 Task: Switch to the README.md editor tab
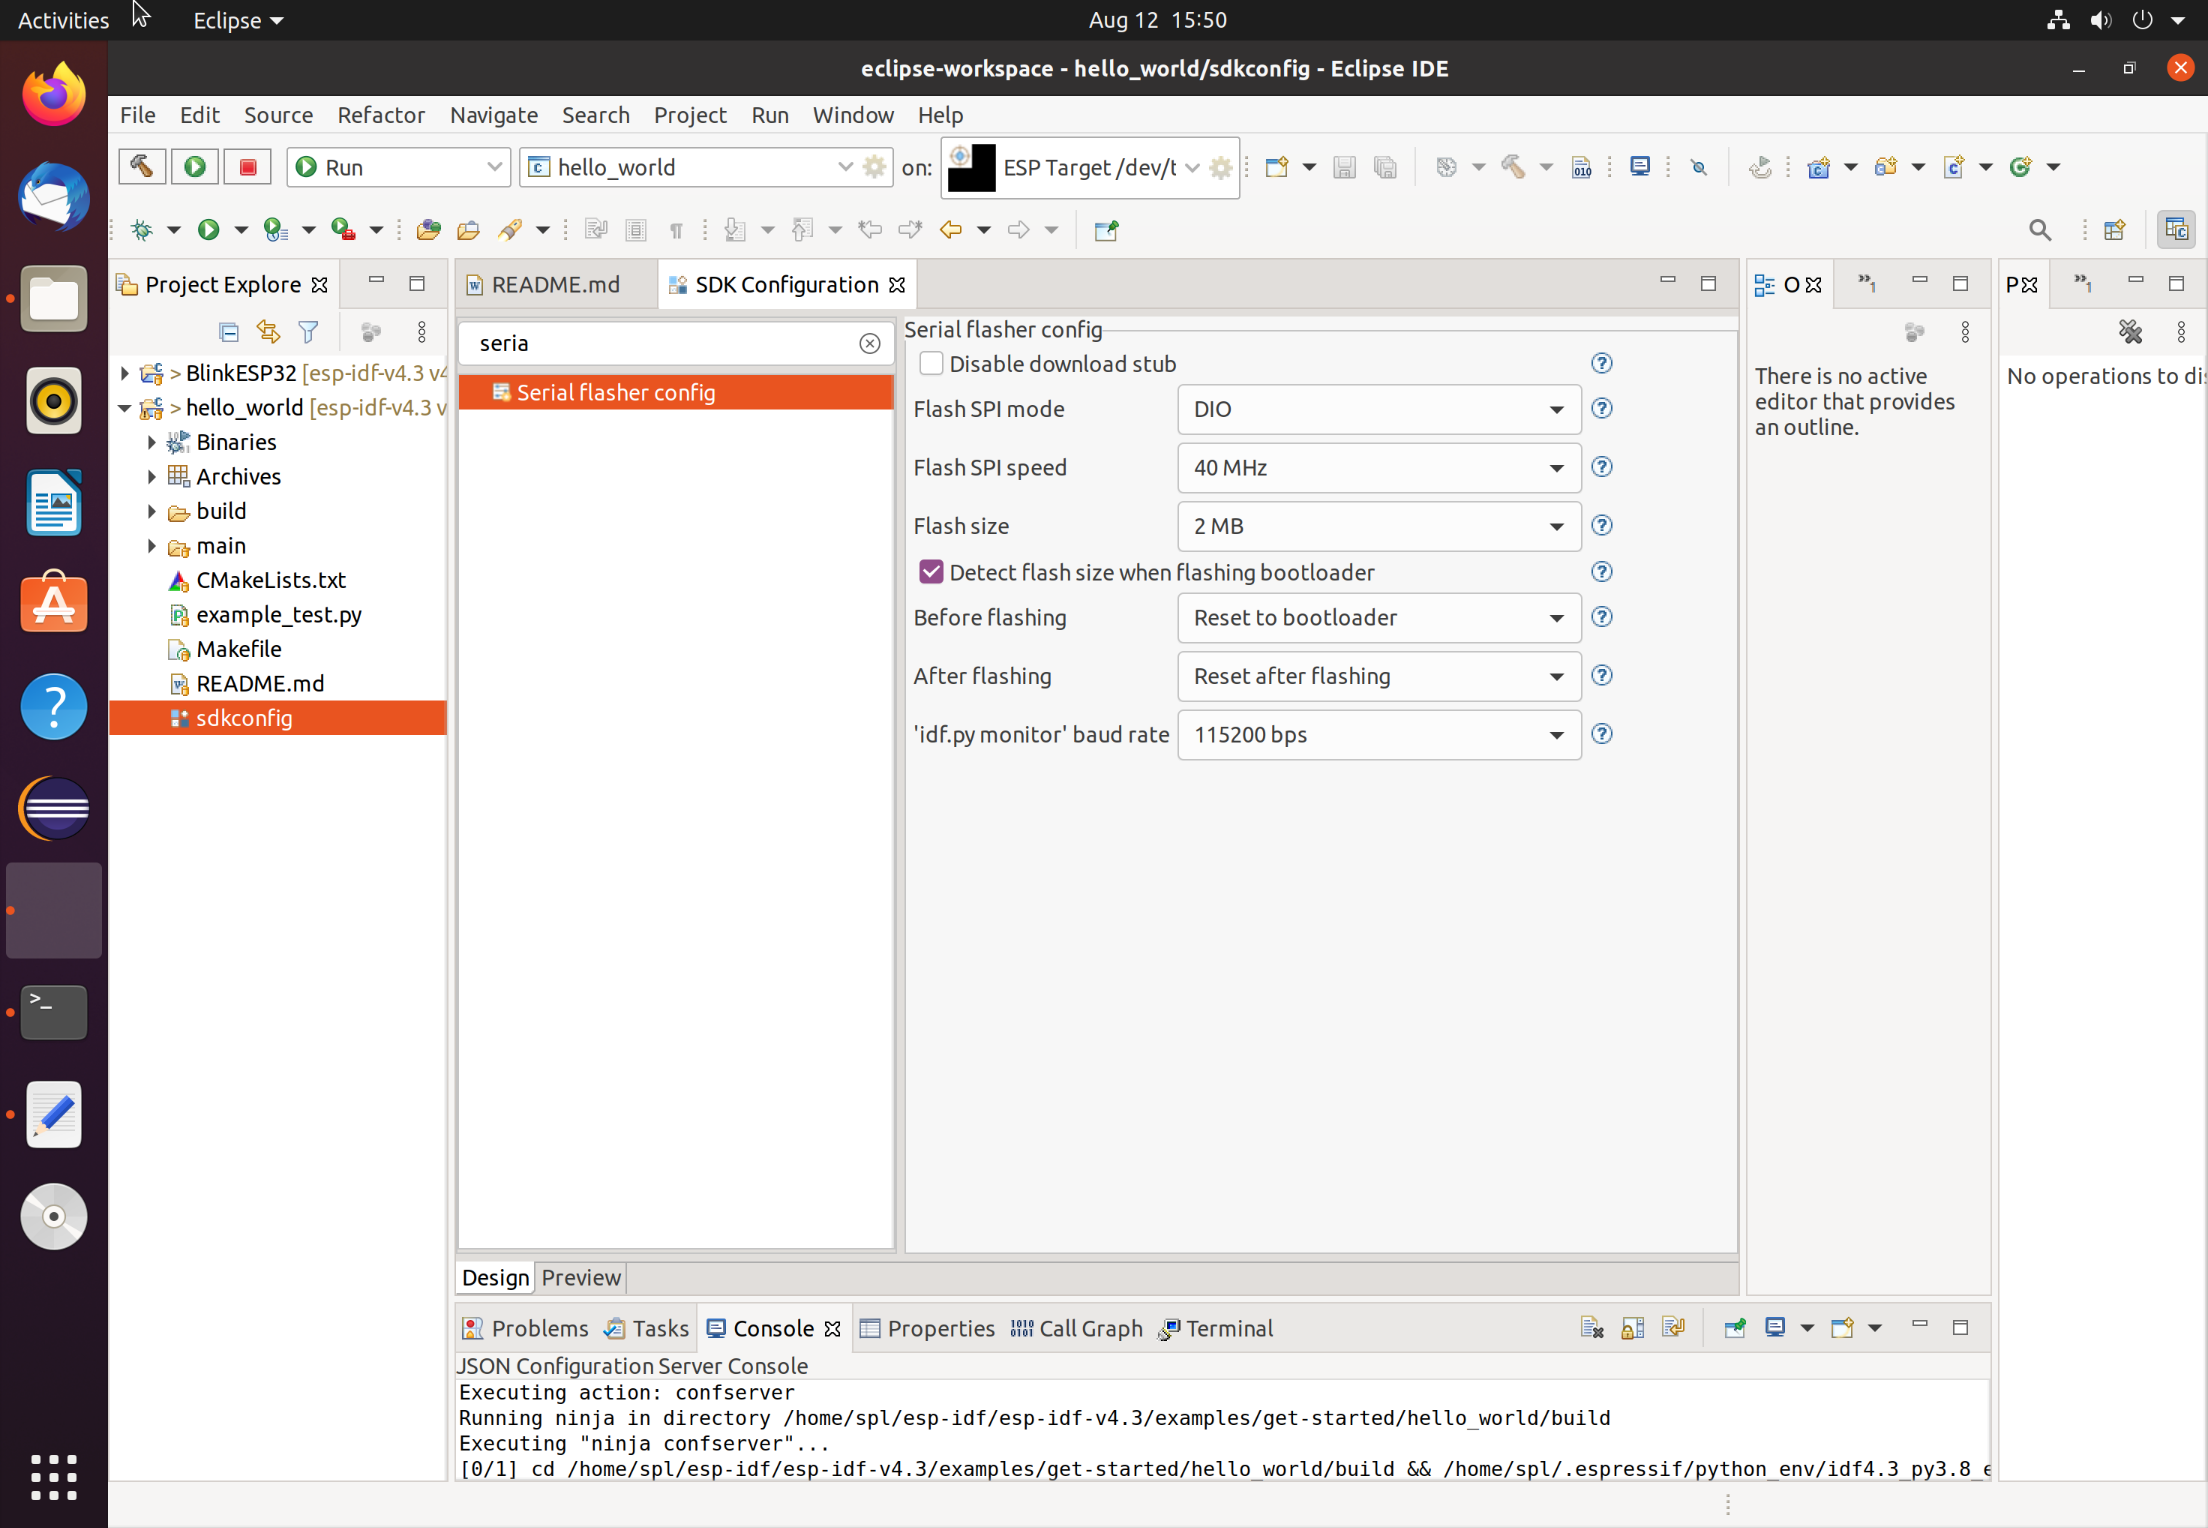tap(555, 285)
